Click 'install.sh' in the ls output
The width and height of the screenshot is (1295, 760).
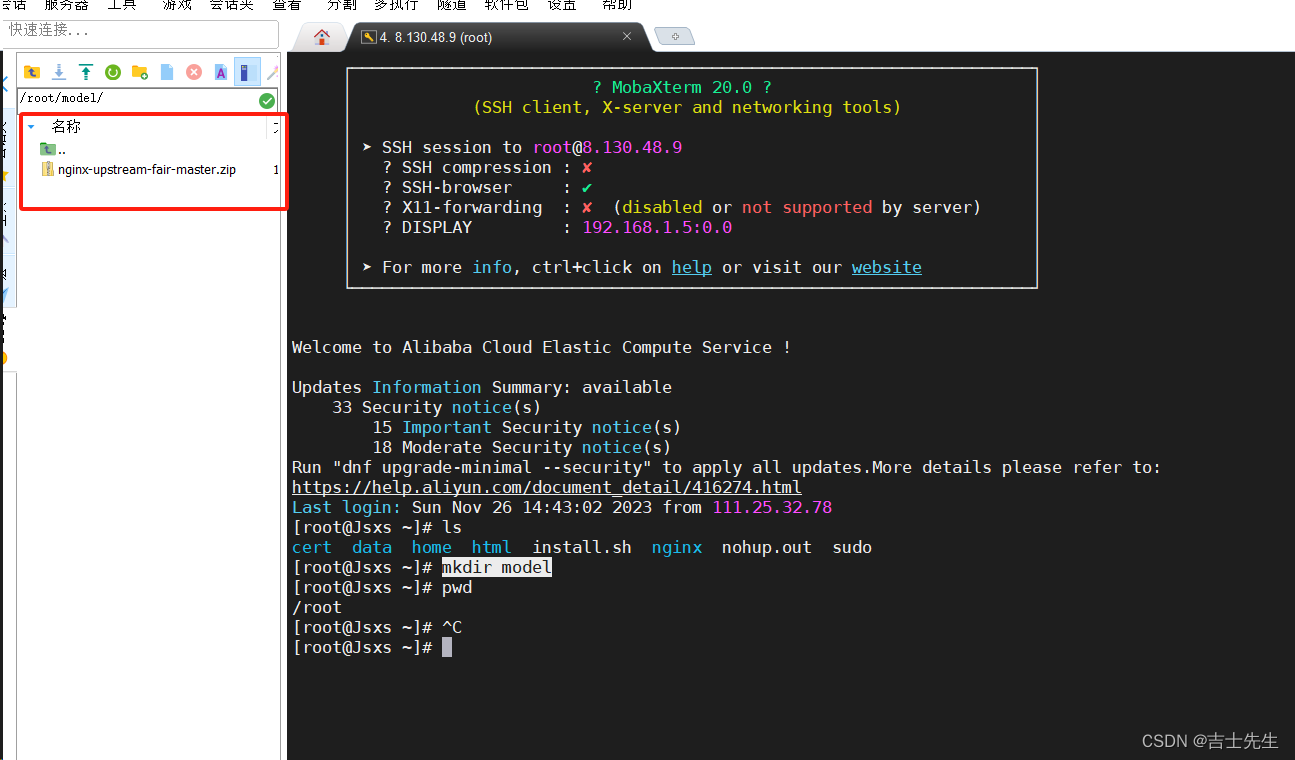pyautogui.click(x=582, y=547)
